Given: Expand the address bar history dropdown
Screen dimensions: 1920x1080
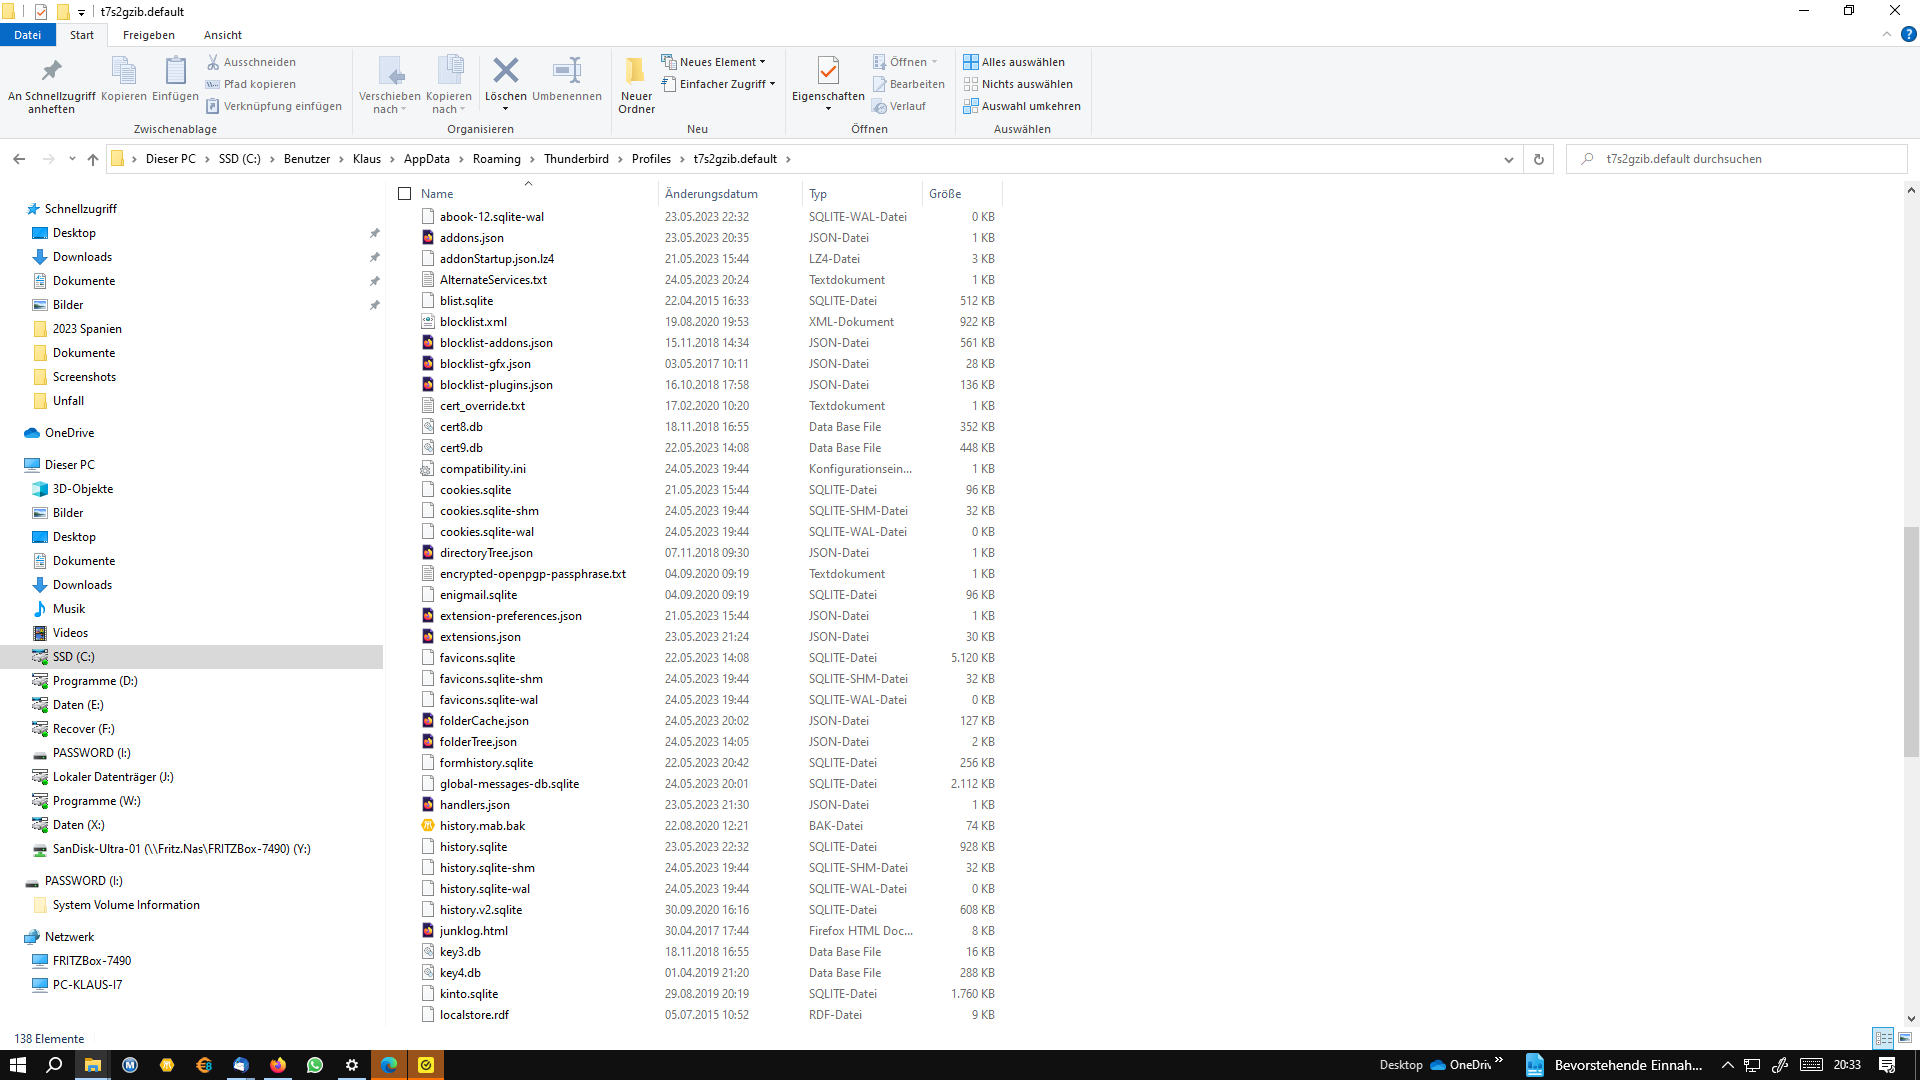Looking at the screenshot, I should (x=1508, y=159).
